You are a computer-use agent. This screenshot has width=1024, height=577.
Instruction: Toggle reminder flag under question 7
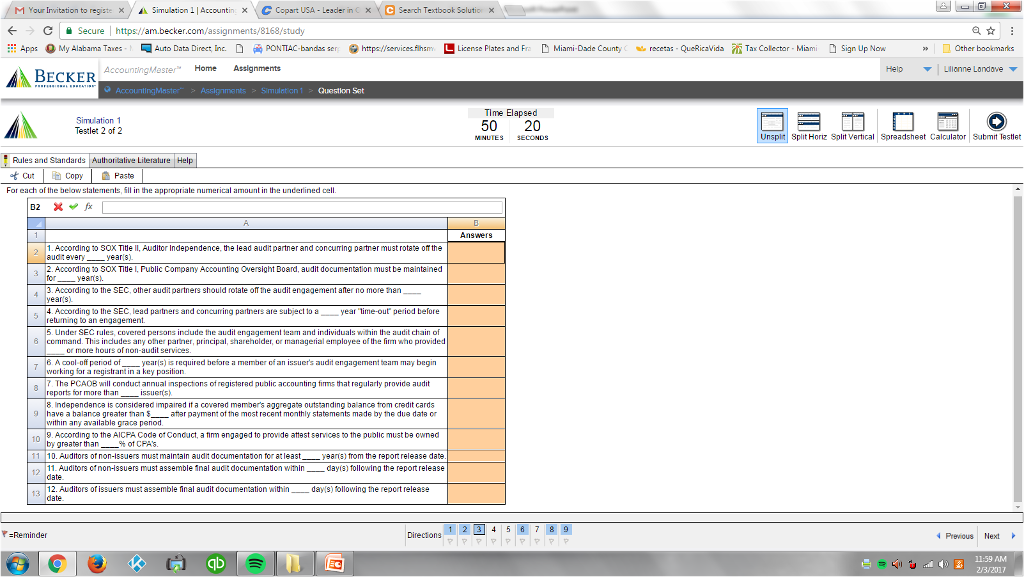(x=537, y=541)
